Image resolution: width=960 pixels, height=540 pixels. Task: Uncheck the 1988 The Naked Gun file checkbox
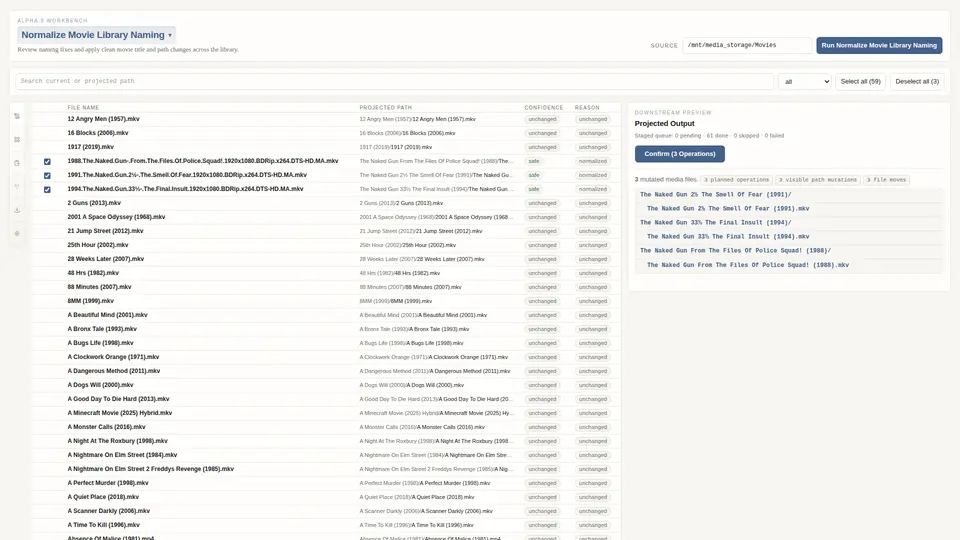(47, 162)
